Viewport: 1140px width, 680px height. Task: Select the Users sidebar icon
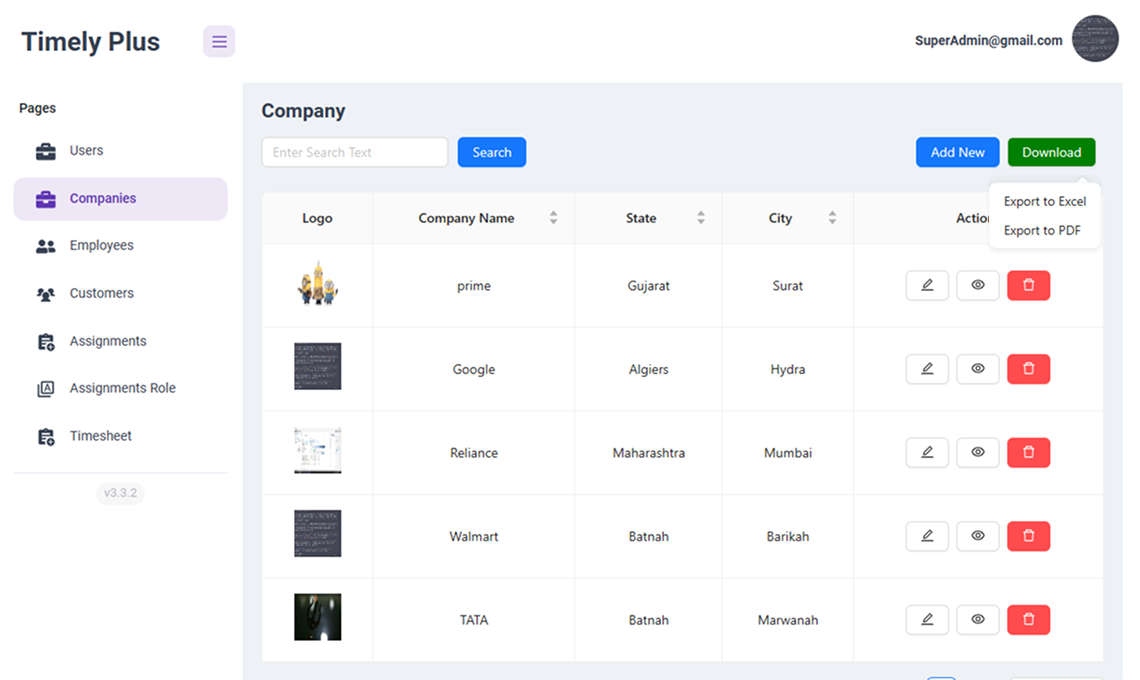[x=45, y=150]
